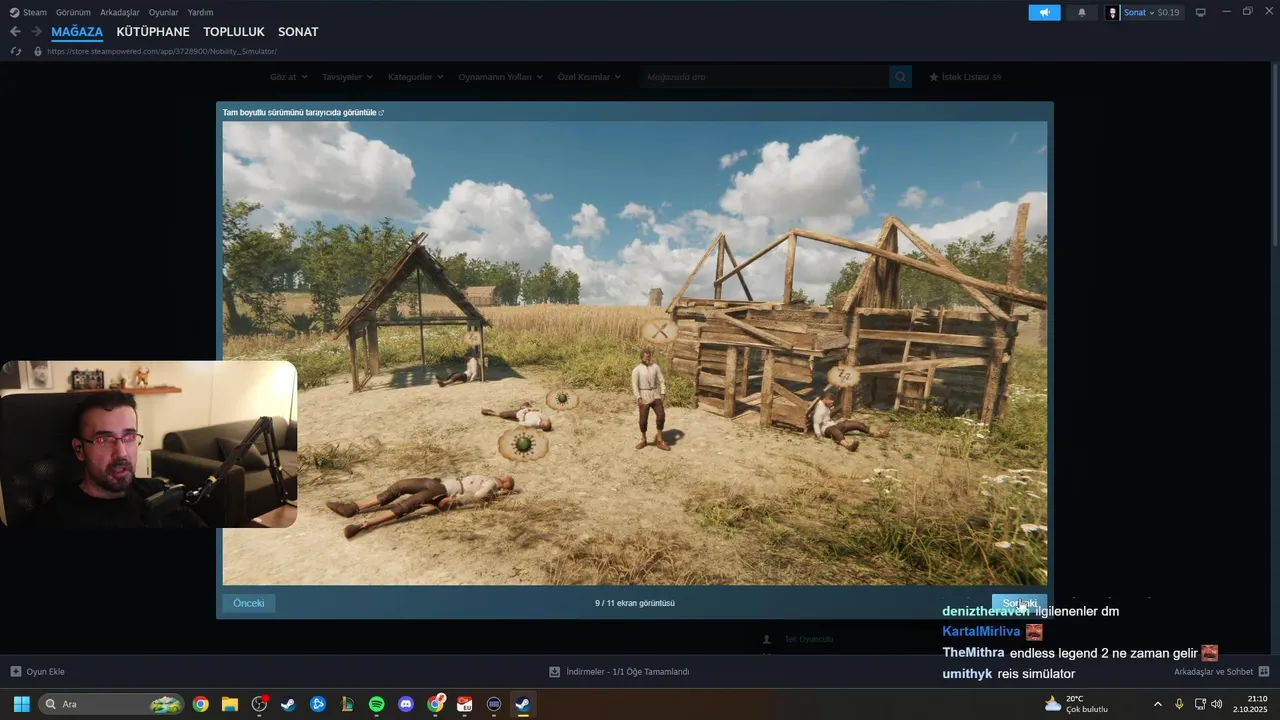Go to previous screenshot with Önceki

click(x=249, y=603)
